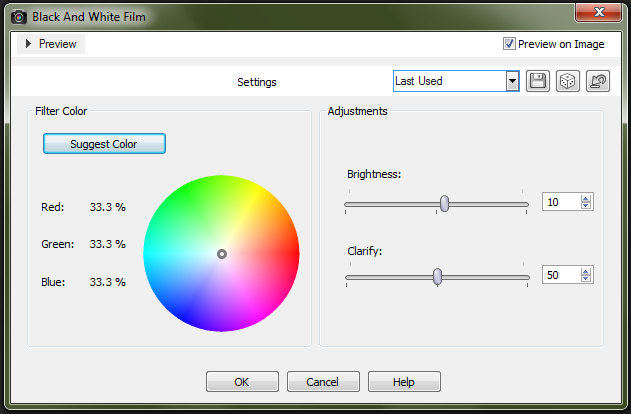Click the Help button
This screenshot has width=631, height=414.
[x=404, y=381]
